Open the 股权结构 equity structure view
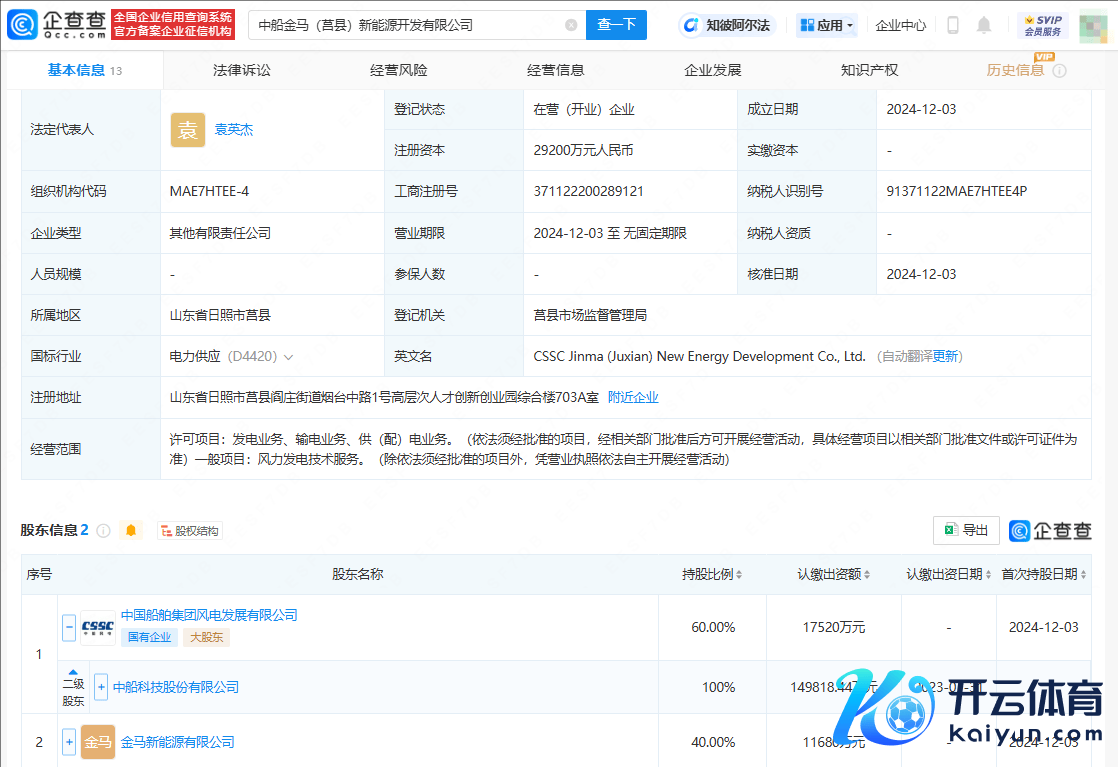1118x767 pixels. click(x=190, y=531)
